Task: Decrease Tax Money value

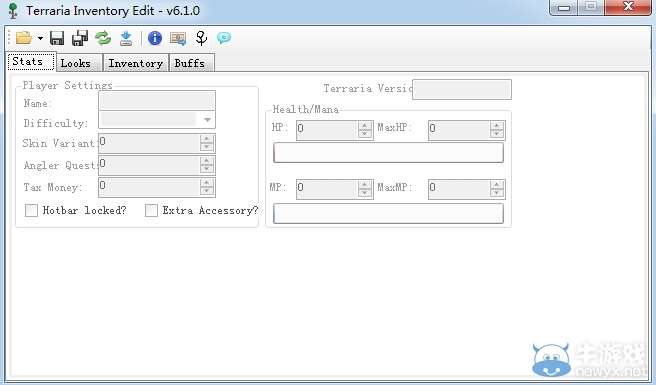Action: [x=207, y=191]
